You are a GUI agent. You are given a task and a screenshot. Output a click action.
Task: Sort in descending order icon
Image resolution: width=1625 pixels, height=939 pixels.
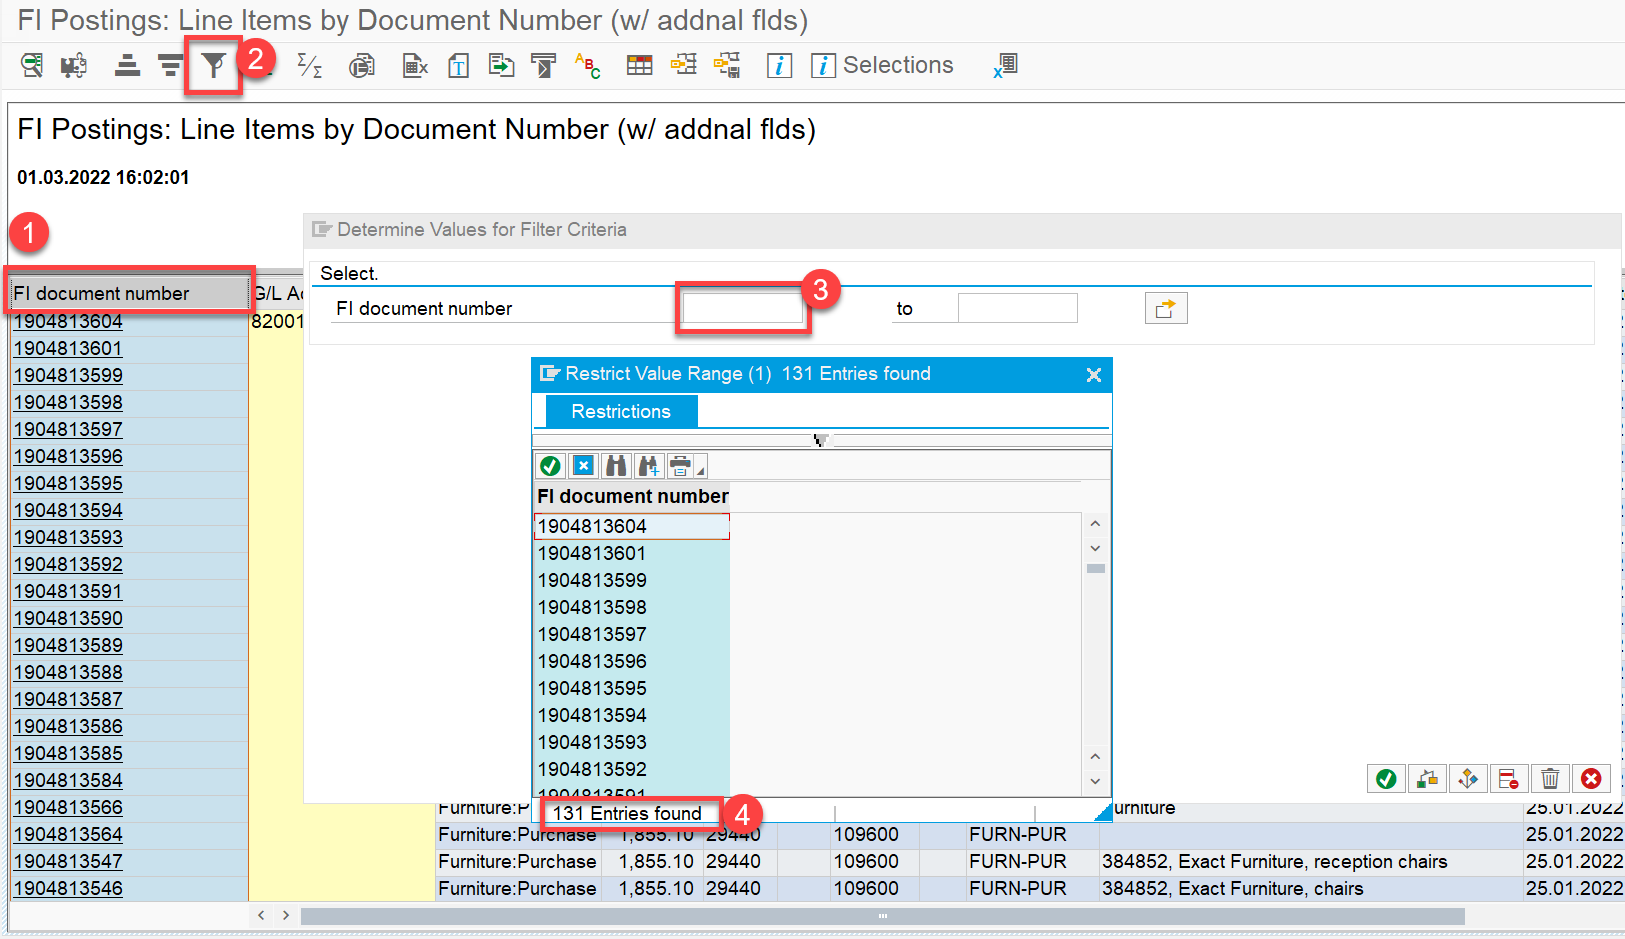[x=170, y=66]
